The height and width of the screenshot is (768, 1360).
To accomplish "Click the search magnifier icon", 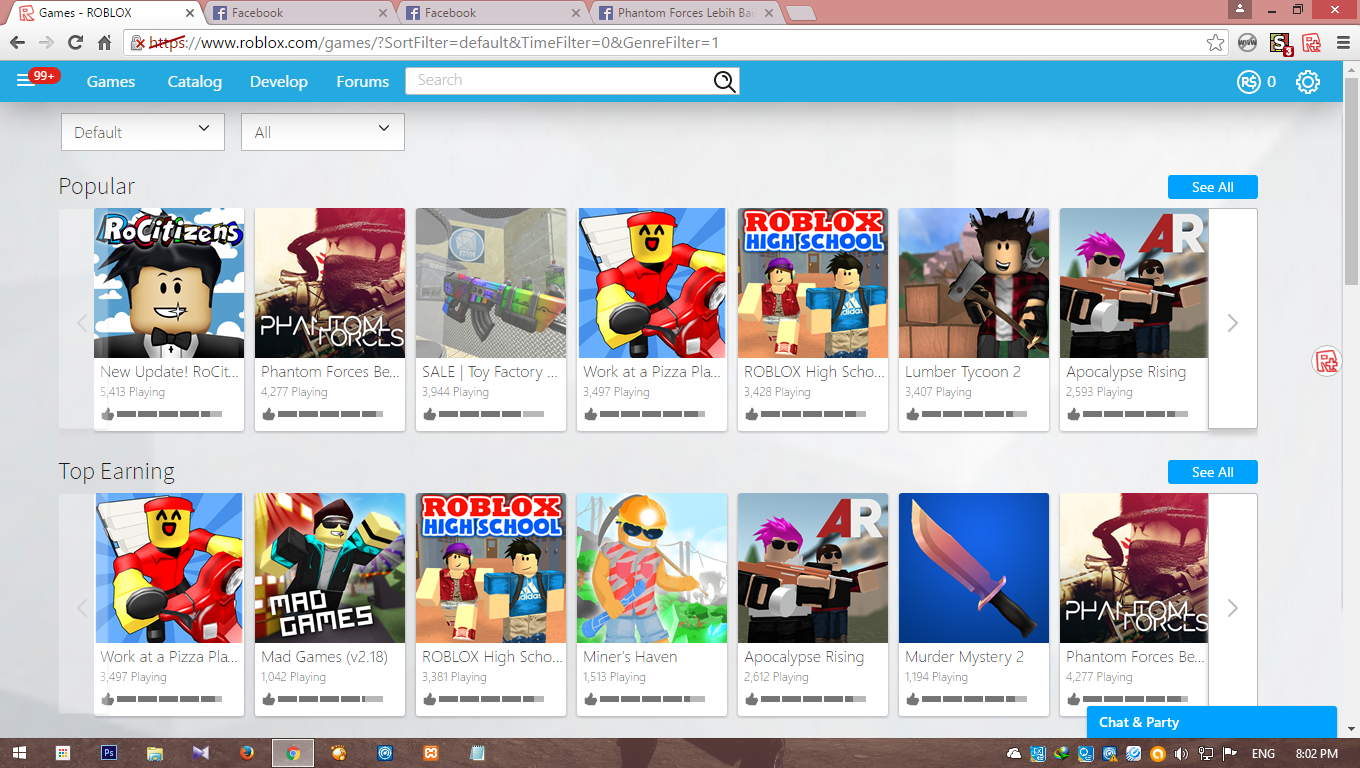I will 725,82.
